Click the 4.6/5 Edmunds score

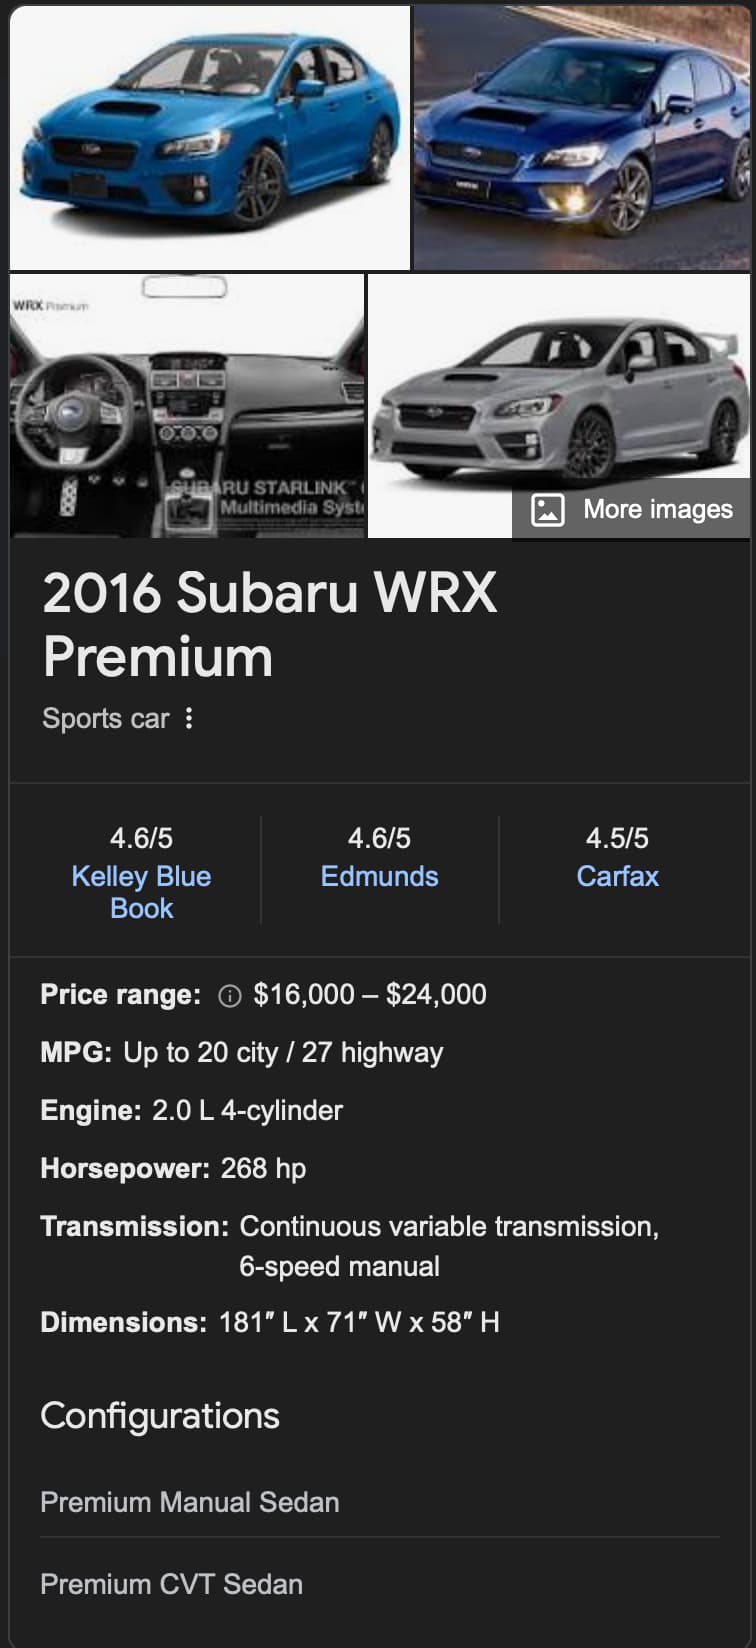click(379, 838)
